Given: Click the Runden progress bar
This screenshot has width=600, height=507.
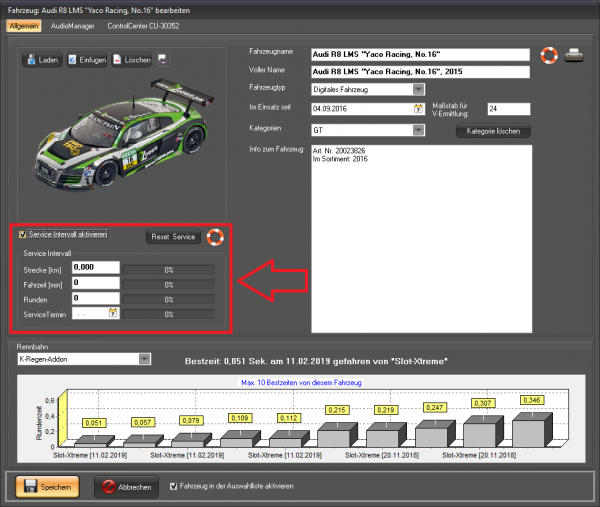Looking at the screenshot, I should click(169, 300).
